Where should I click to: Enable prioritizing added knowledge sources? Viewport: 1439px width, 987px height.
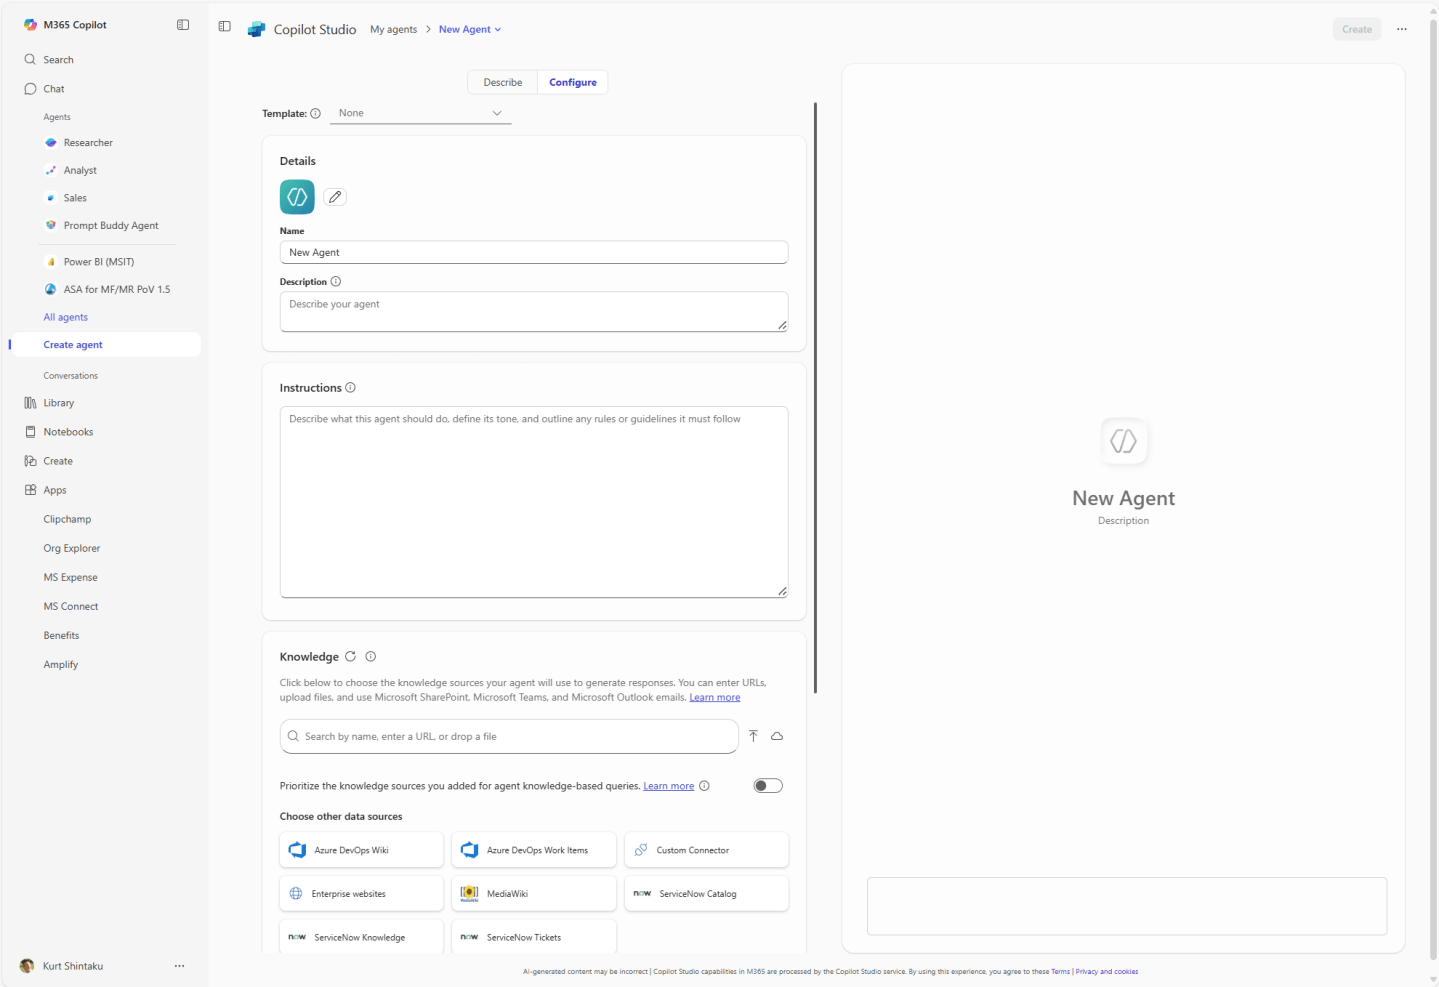pos(767,785)
